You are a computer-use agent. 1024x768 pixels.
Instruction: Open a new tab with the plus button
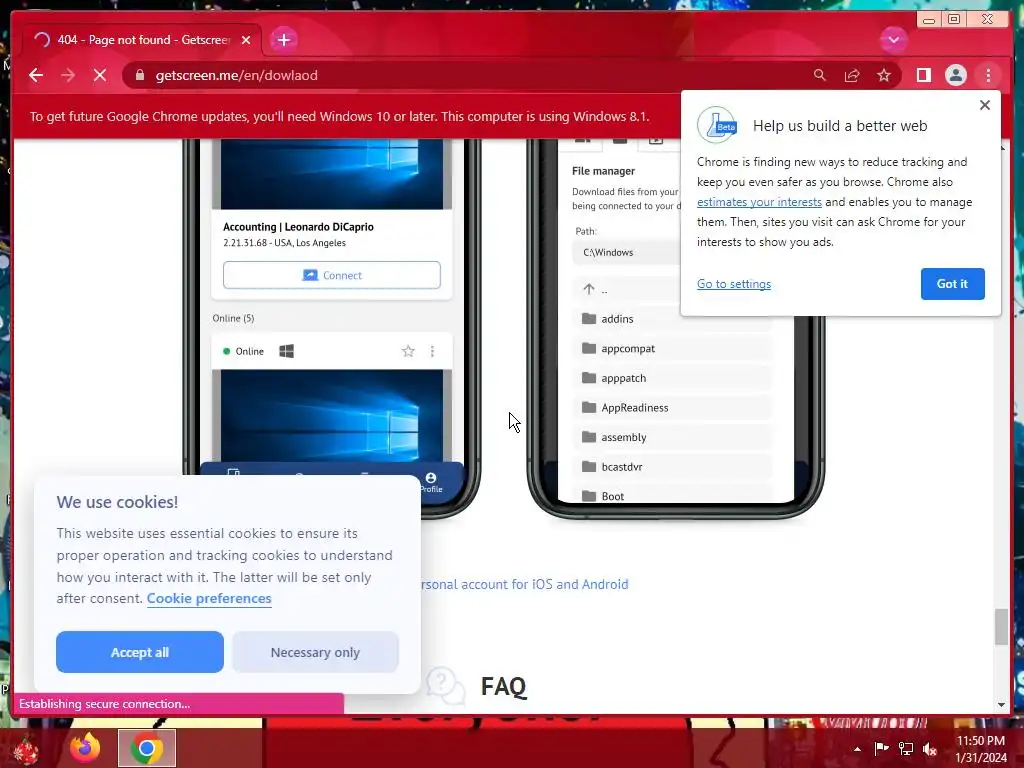(x=283, y=40)
